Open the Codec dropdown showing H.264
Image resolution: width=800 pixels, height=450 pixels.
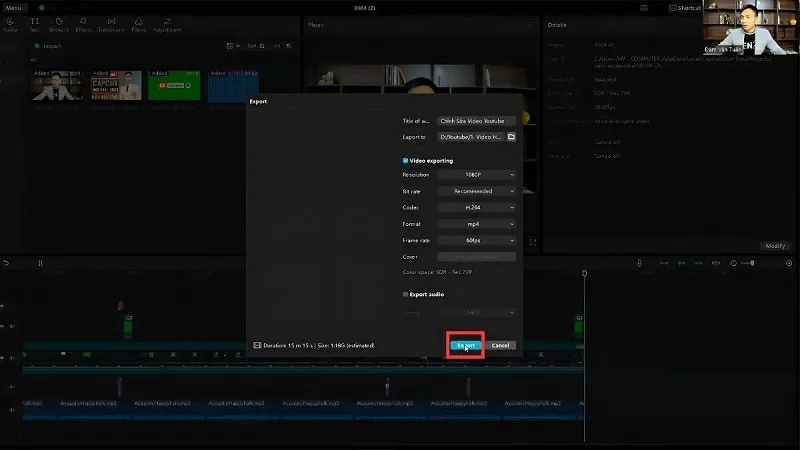coord(477,207)
